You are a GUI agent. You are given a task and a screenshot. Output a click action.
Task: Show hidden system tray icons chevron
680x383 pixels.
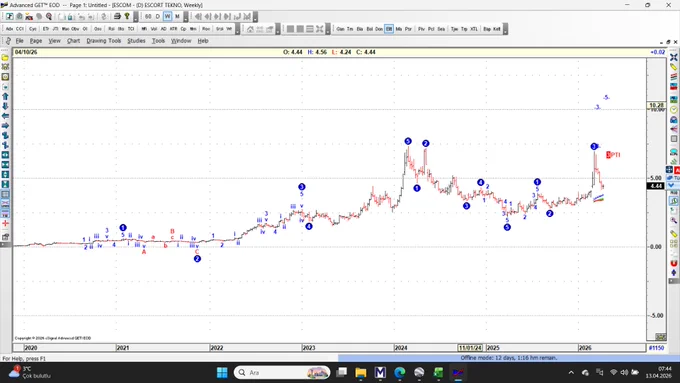pyautogui.click(x=571, y=373)
